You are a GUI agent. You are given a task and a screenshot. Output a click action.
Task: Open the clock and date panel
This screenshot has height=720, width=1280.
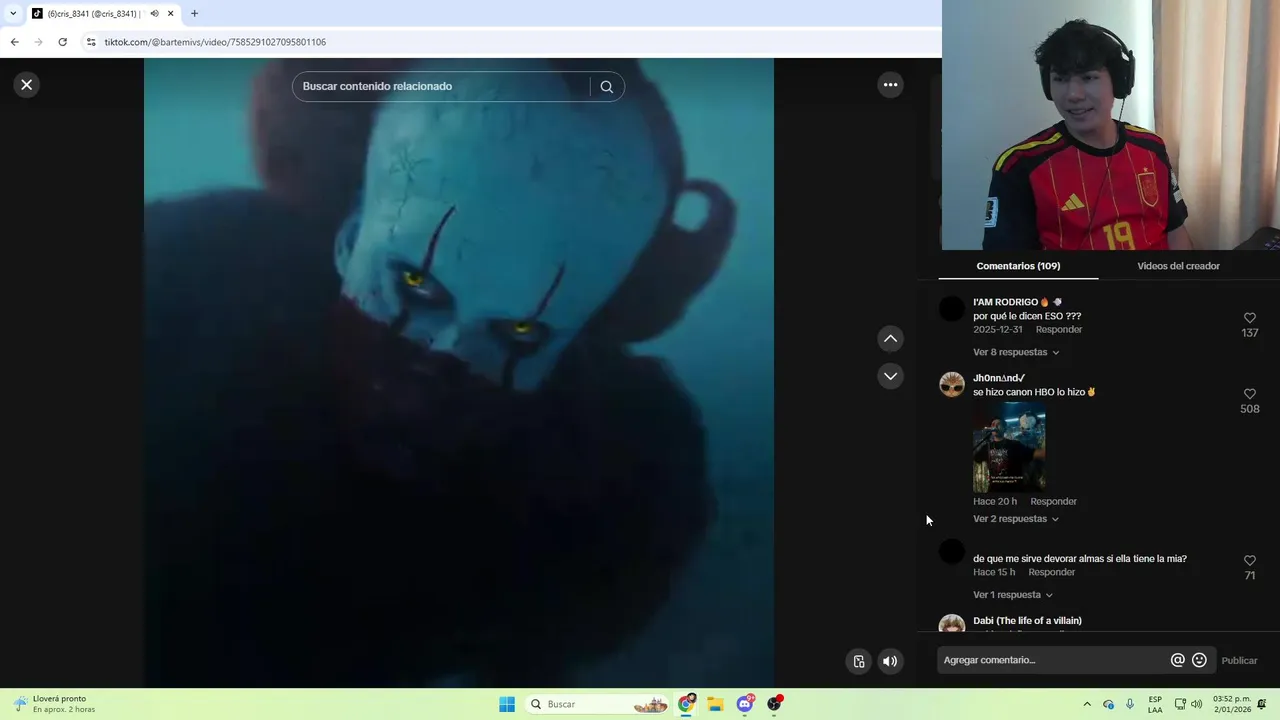[1231, 704]
